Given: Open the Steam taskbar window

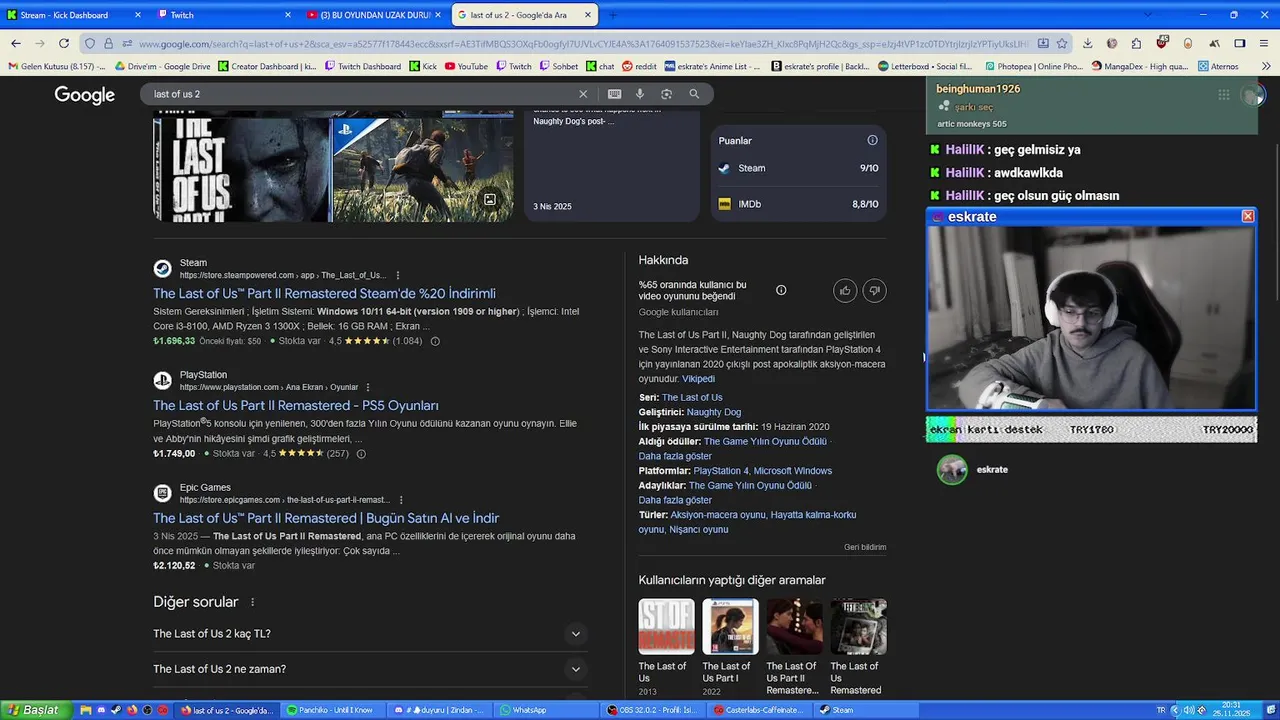Looking at the screenshot, I should pyautogui.click(x=866, y=710).
